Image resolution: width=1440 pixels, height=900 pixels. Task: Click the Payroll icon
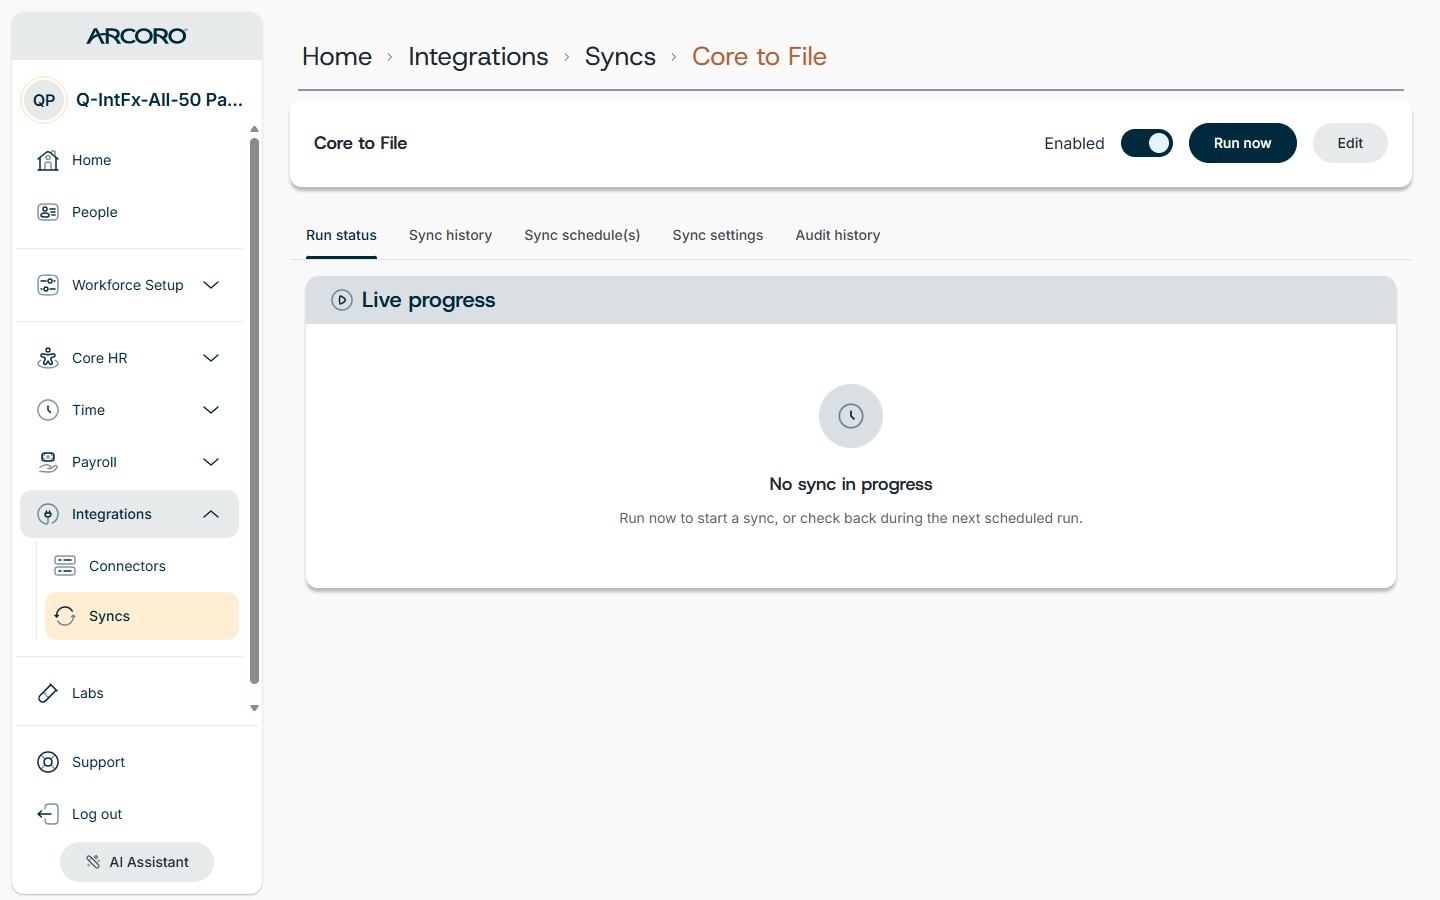pos(48,462)
